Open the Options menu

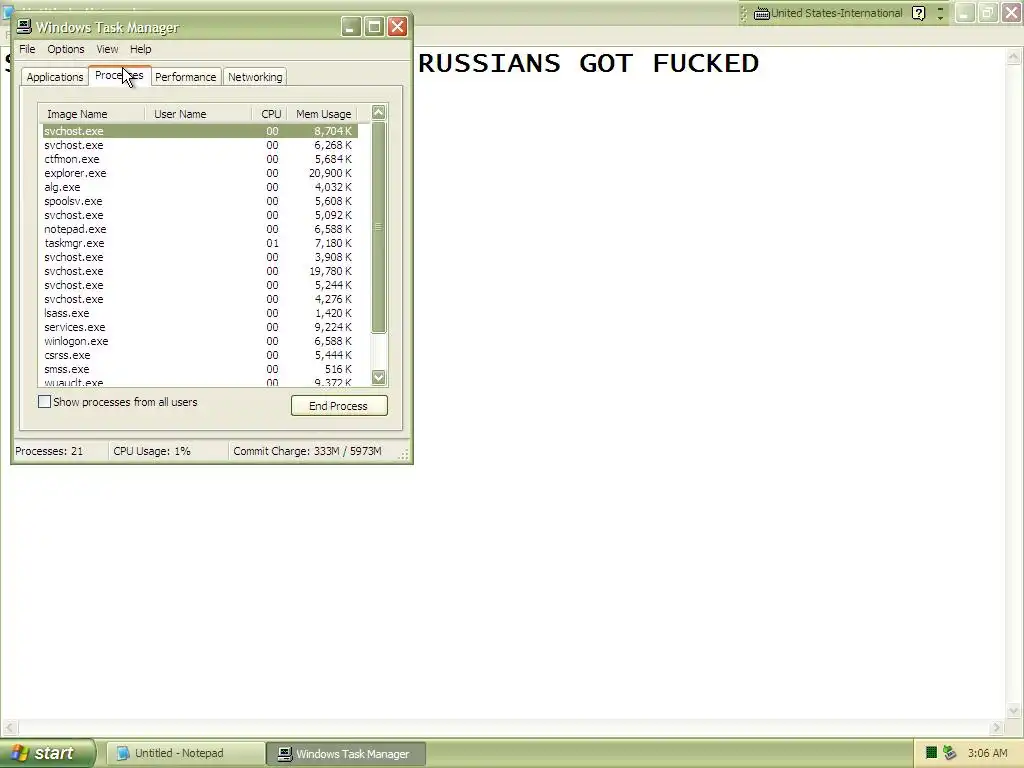[66, 49]
